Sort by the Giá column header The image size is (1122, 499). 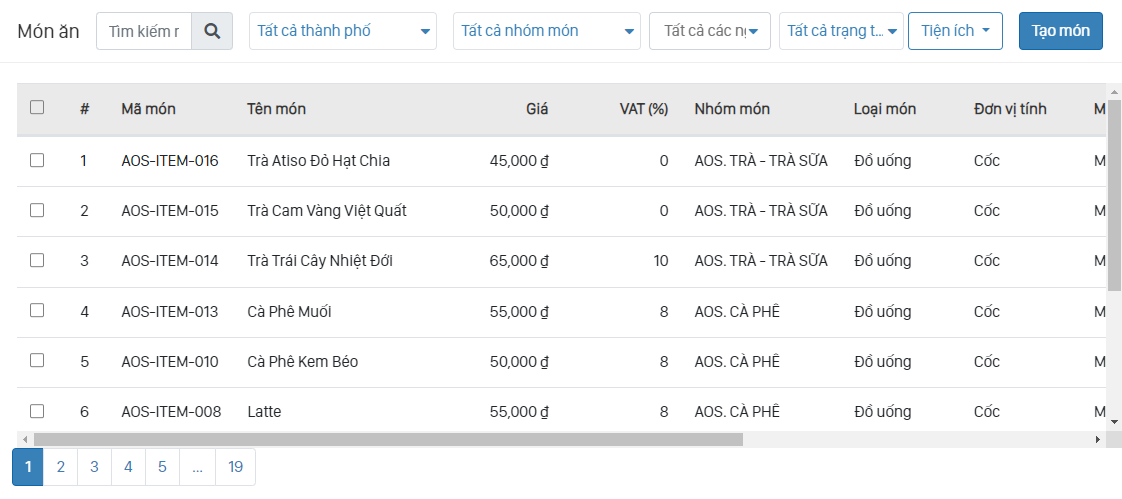pos(537,109)
